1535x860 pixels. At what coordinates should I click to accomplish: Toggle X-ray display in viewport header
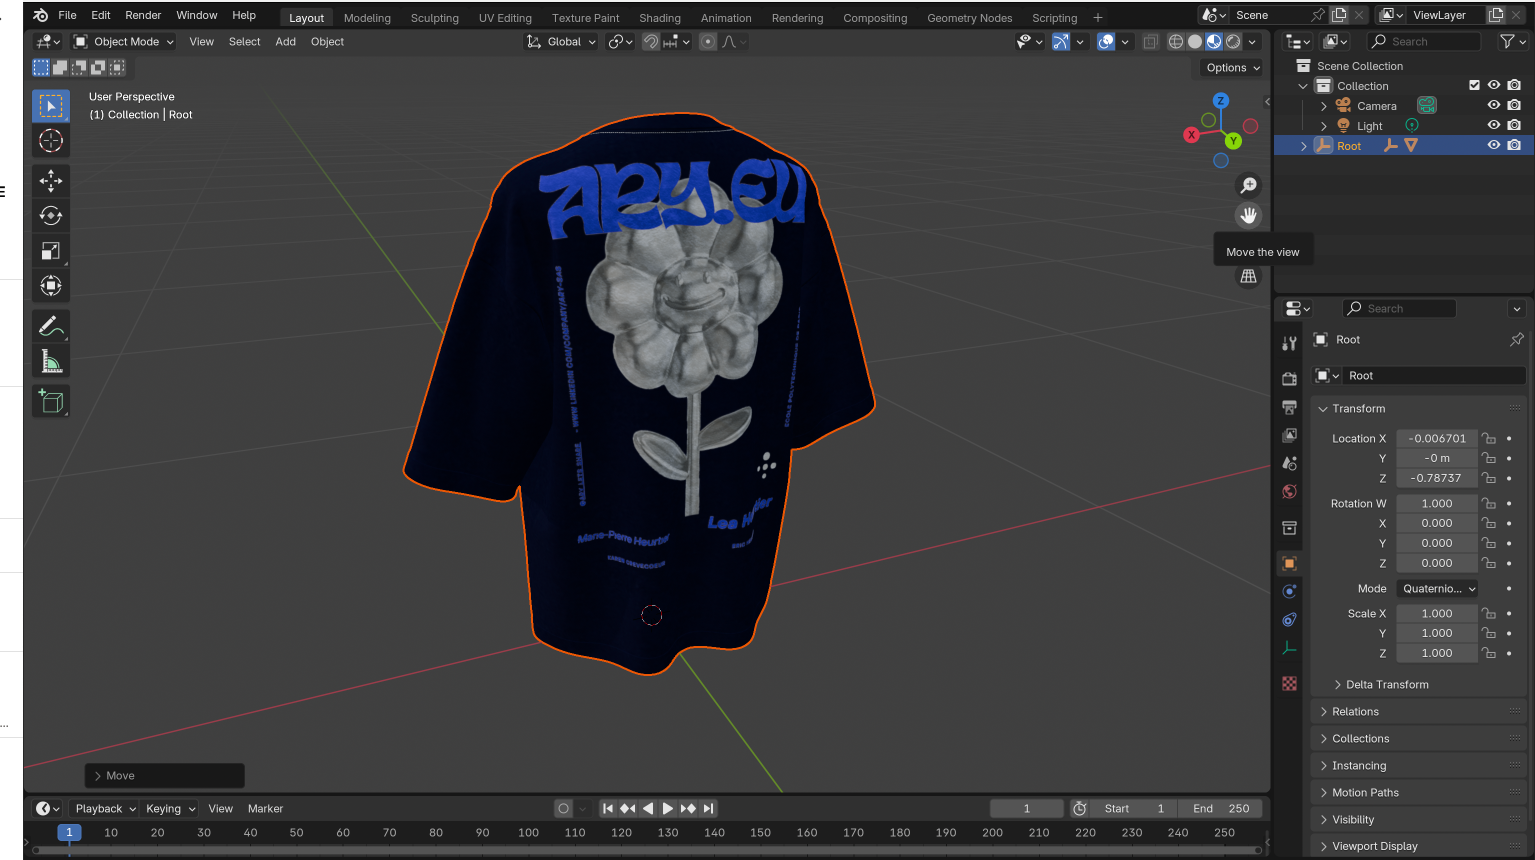(x=1151, y=41)
